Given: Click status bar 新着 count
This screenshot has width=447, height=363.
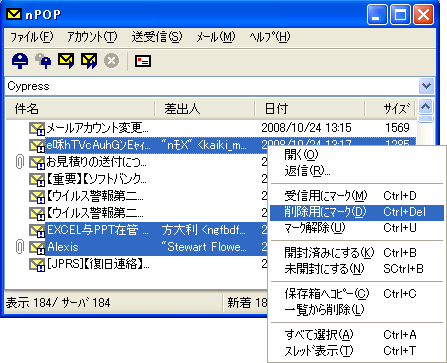Looking at the screenshot, I should pos(247,303).
